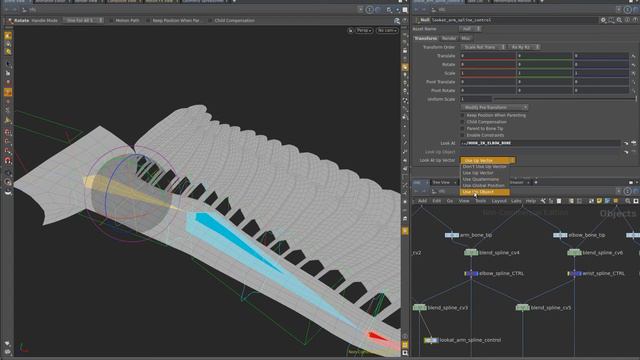The width and height of the screenshot is (640, 360).
Task: Click the Look At node chooser icon
Action: coord(633,143)
